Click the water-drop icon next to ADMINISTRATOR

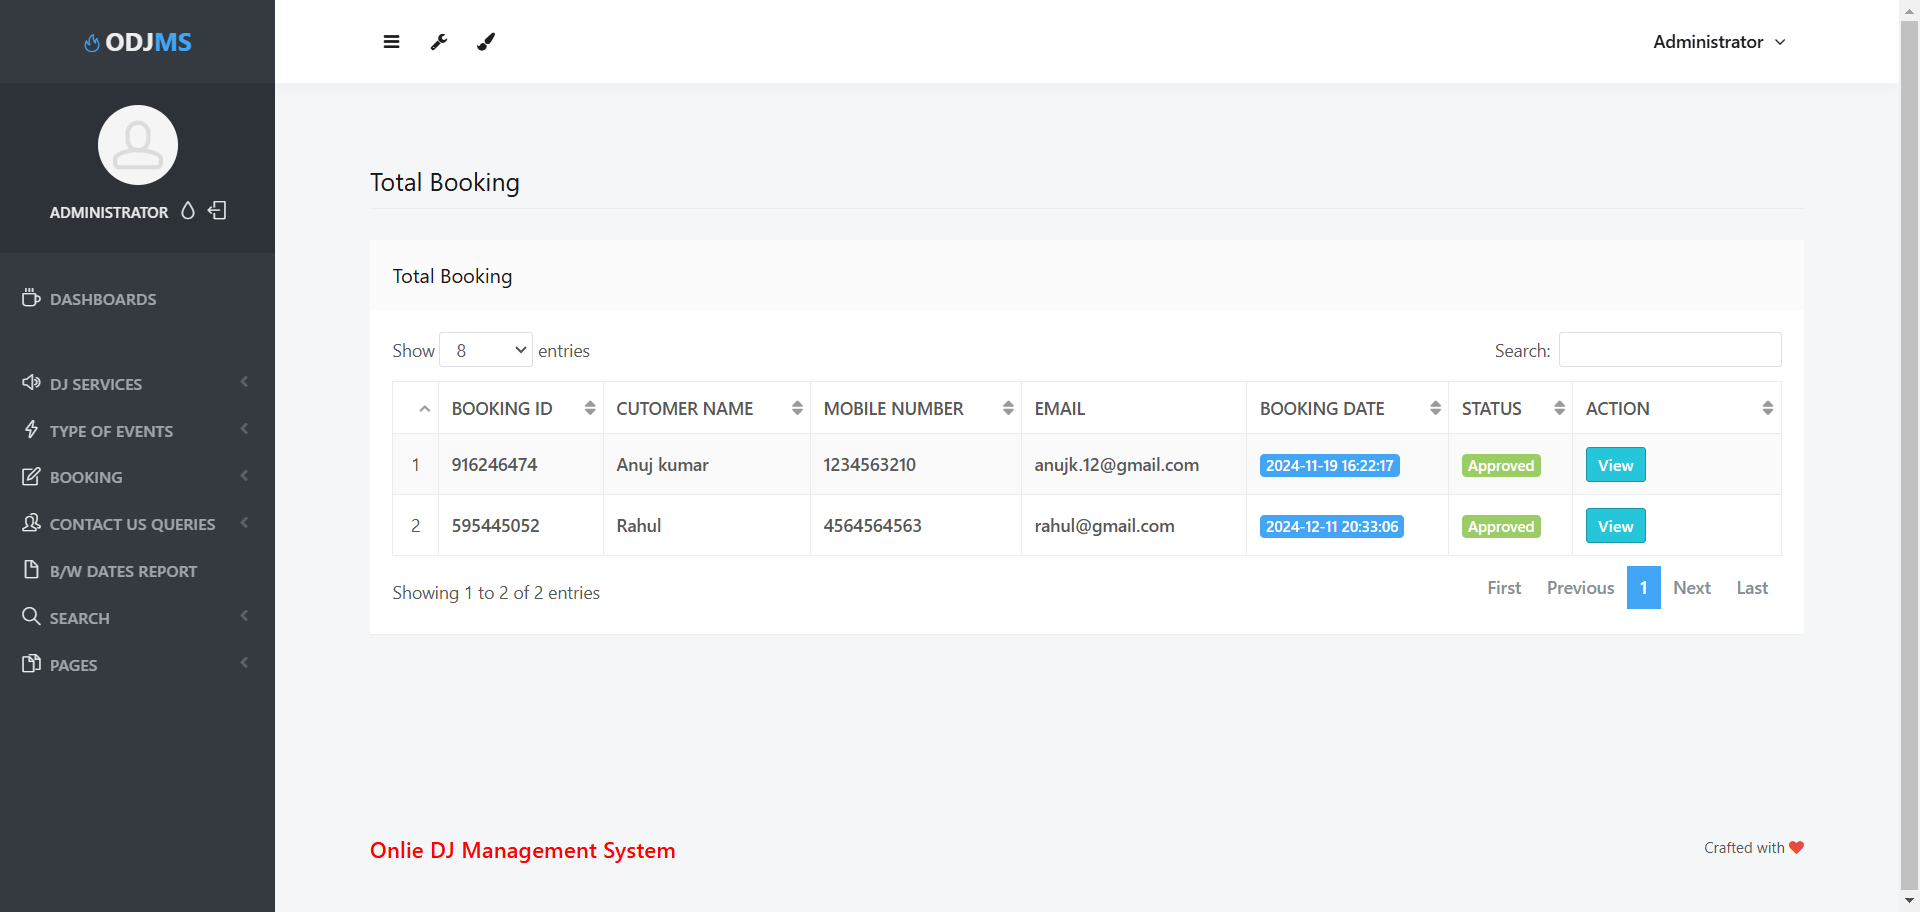point(187,211)
